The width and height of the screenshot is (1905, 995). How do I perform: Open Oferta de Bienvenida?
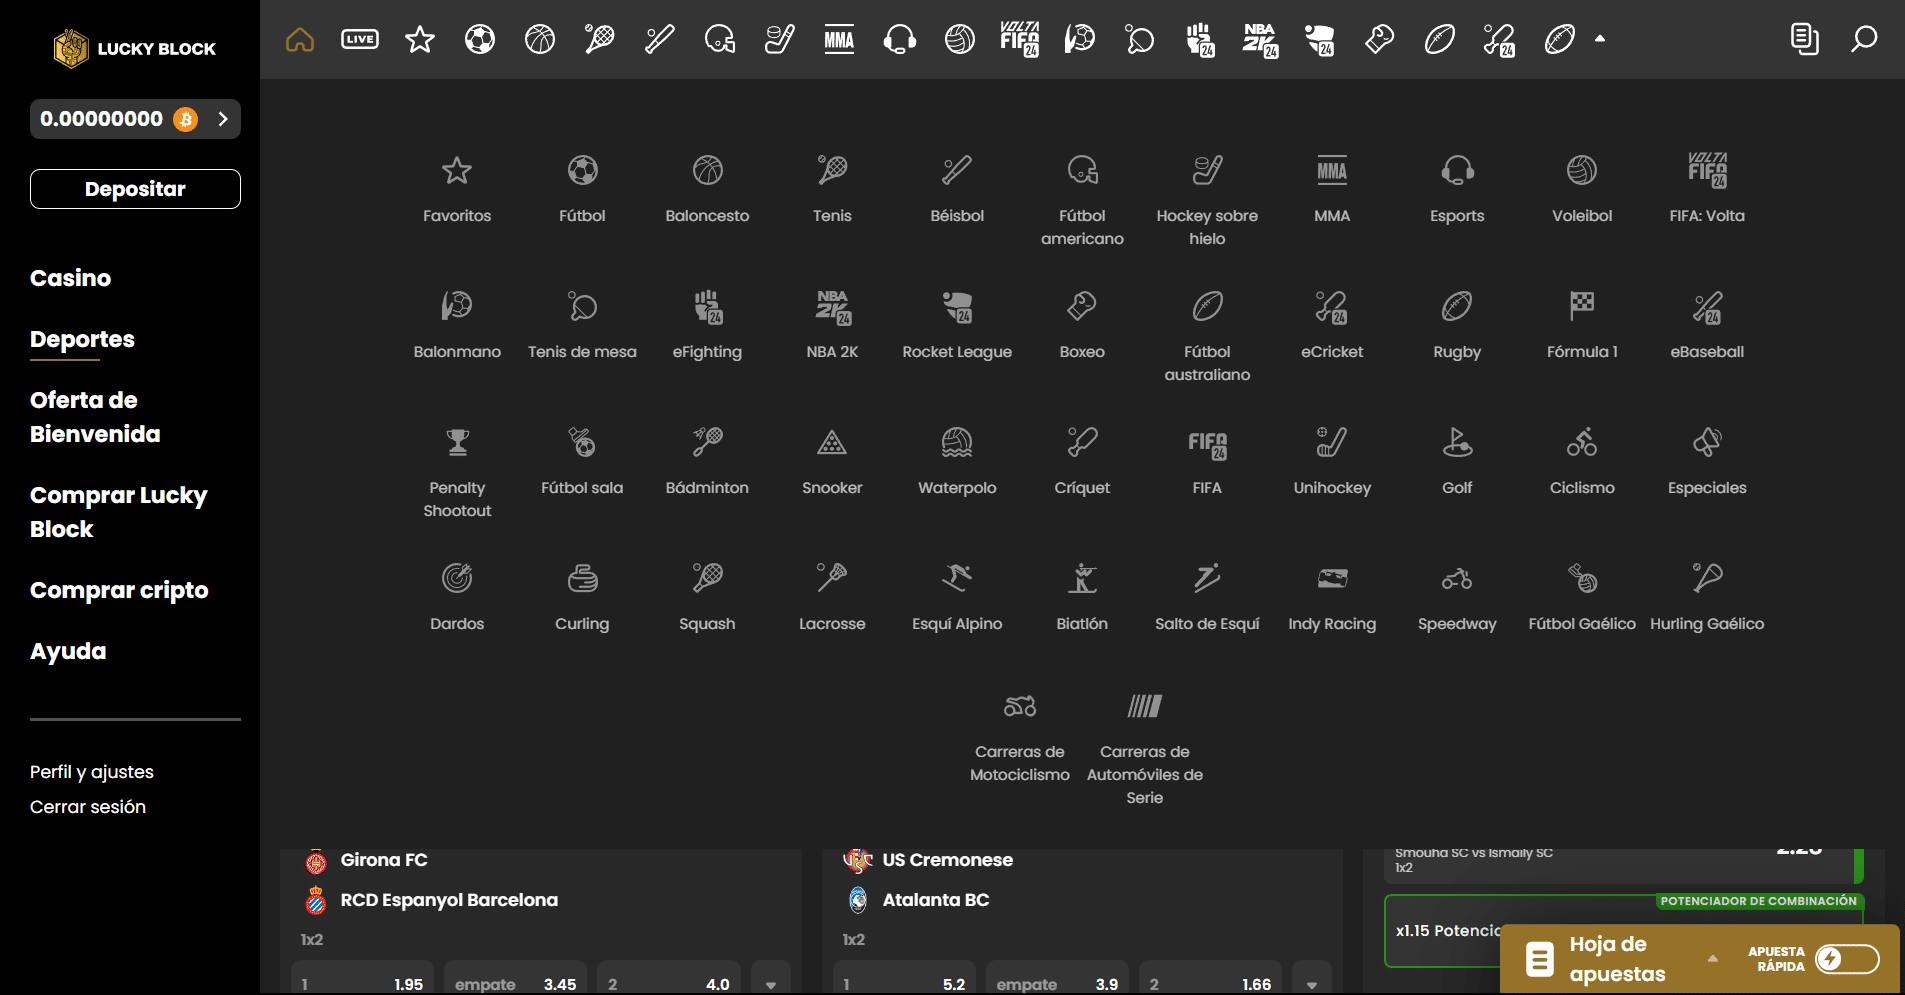pos(95,417)
